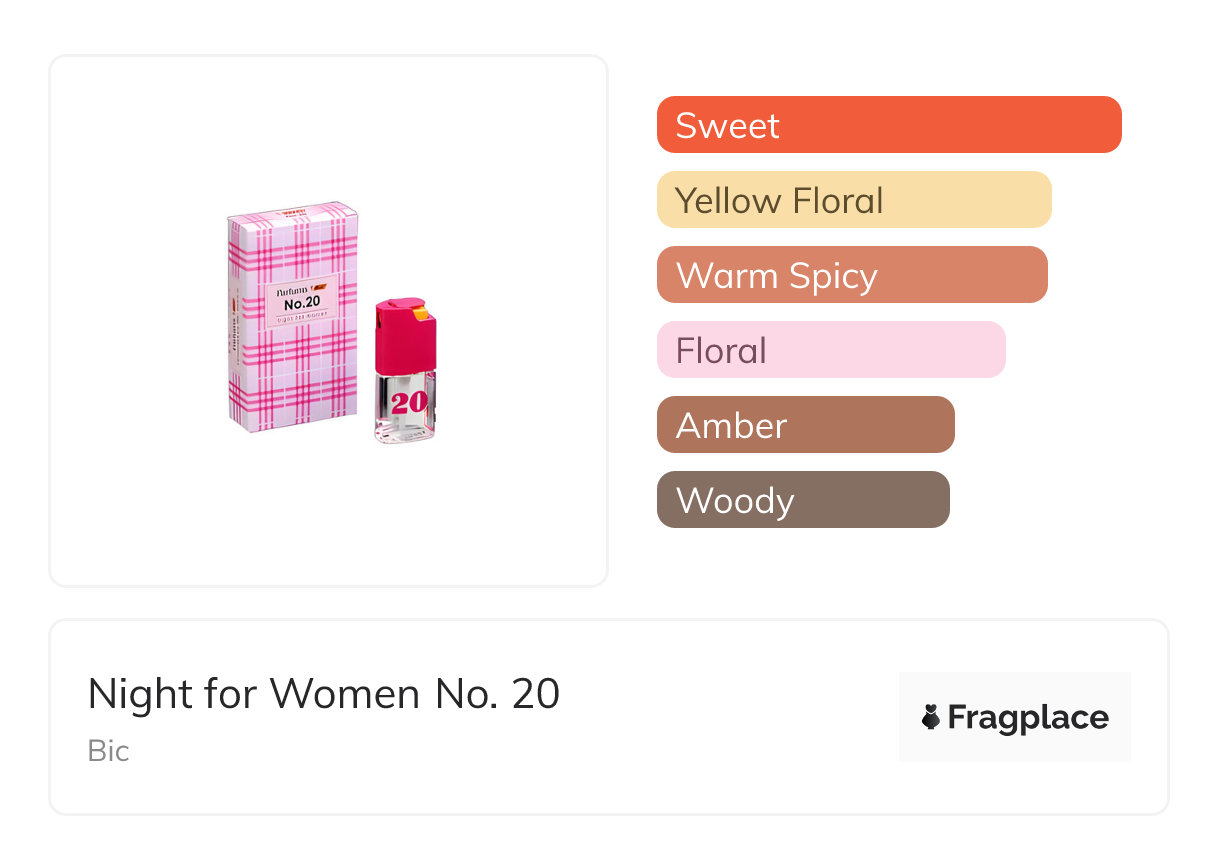Click the Fragplace bottle logo icon
This screenshot has height=864, width=1218.
[931, 717]
